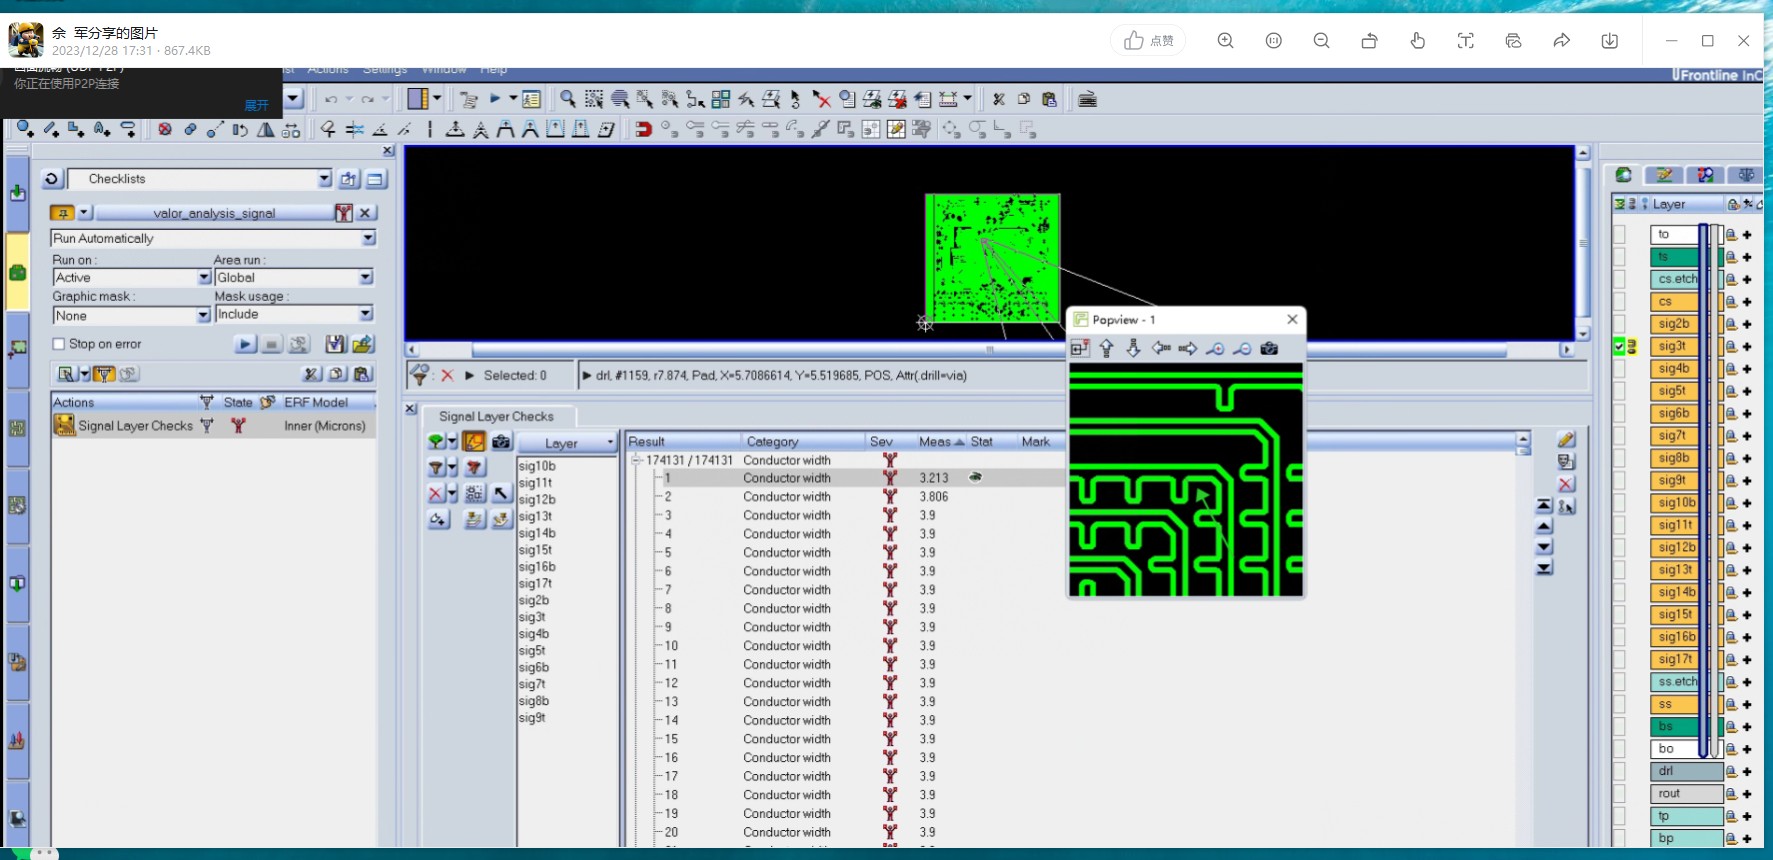Open the Run on Active dropdown
Viewport: 1773px width, 860px height.
point(204,278)
